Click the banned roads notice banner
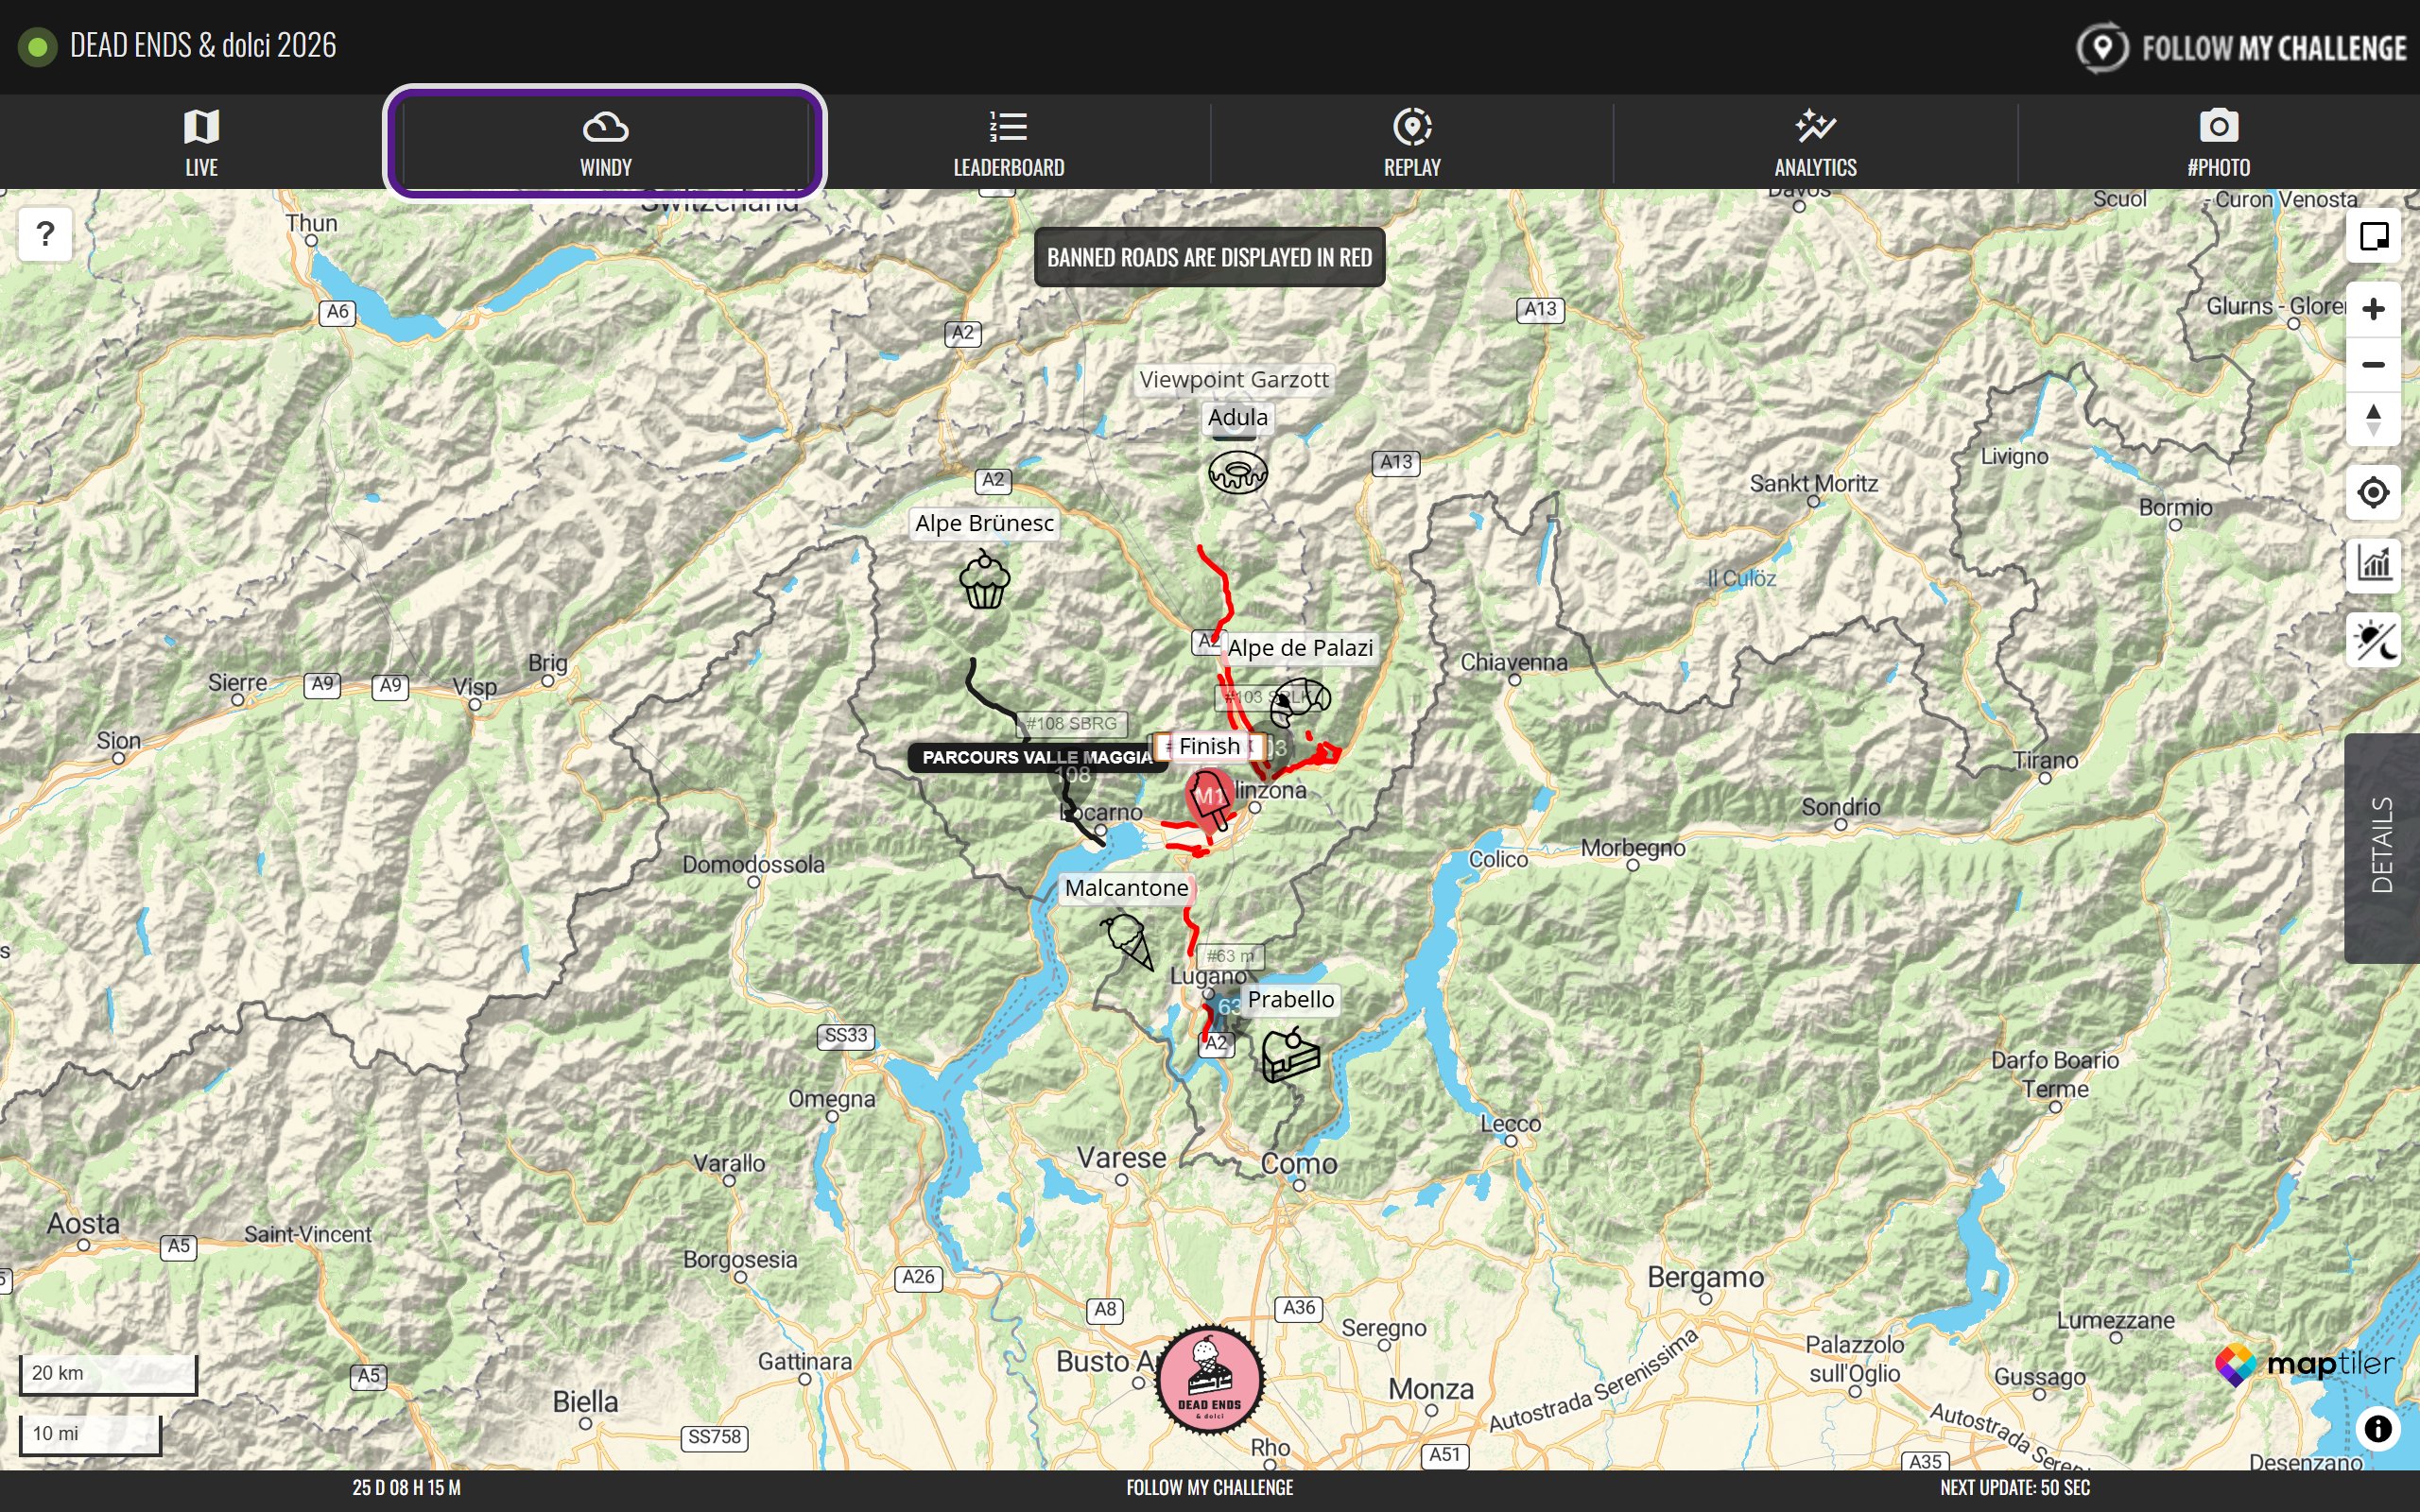The width and height of the screenshot is (2420, 1512). (1209, 257)
